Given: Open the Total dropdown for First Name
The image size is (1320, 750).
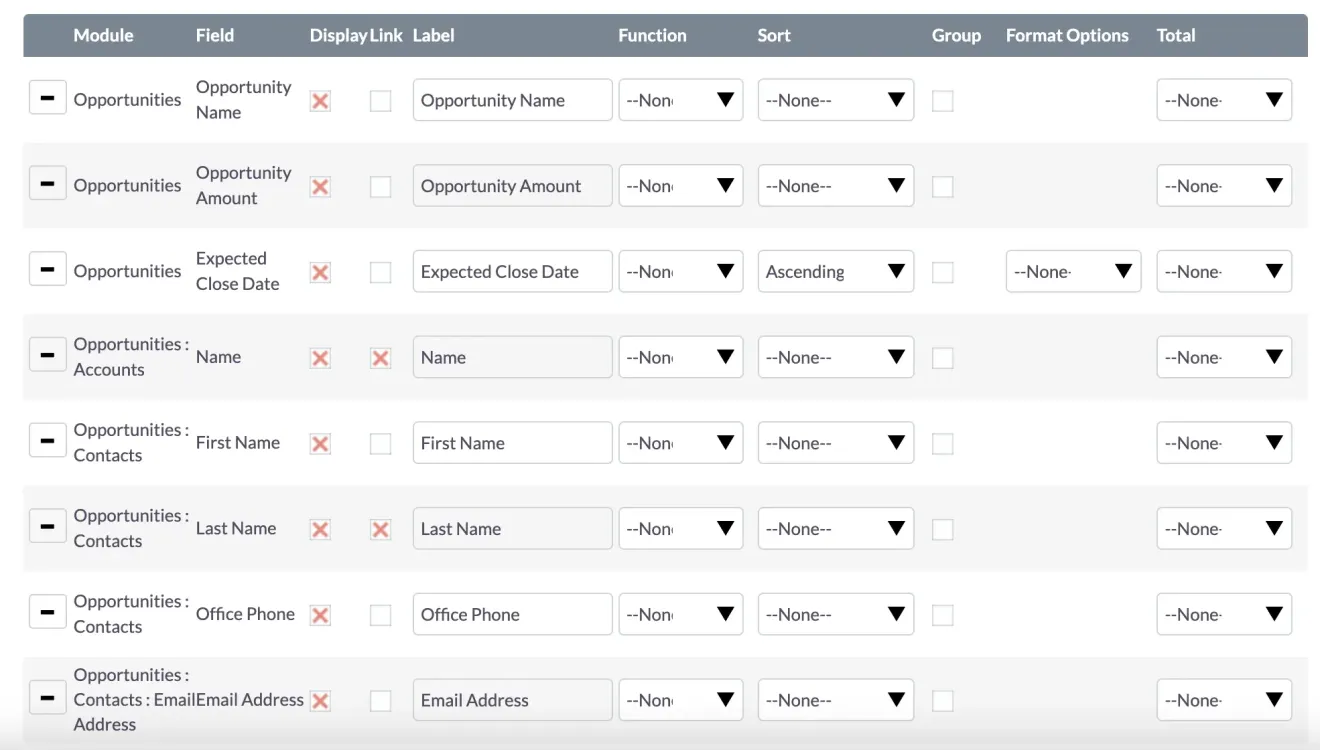Looking at the screenshot, I should point(1224,442).
